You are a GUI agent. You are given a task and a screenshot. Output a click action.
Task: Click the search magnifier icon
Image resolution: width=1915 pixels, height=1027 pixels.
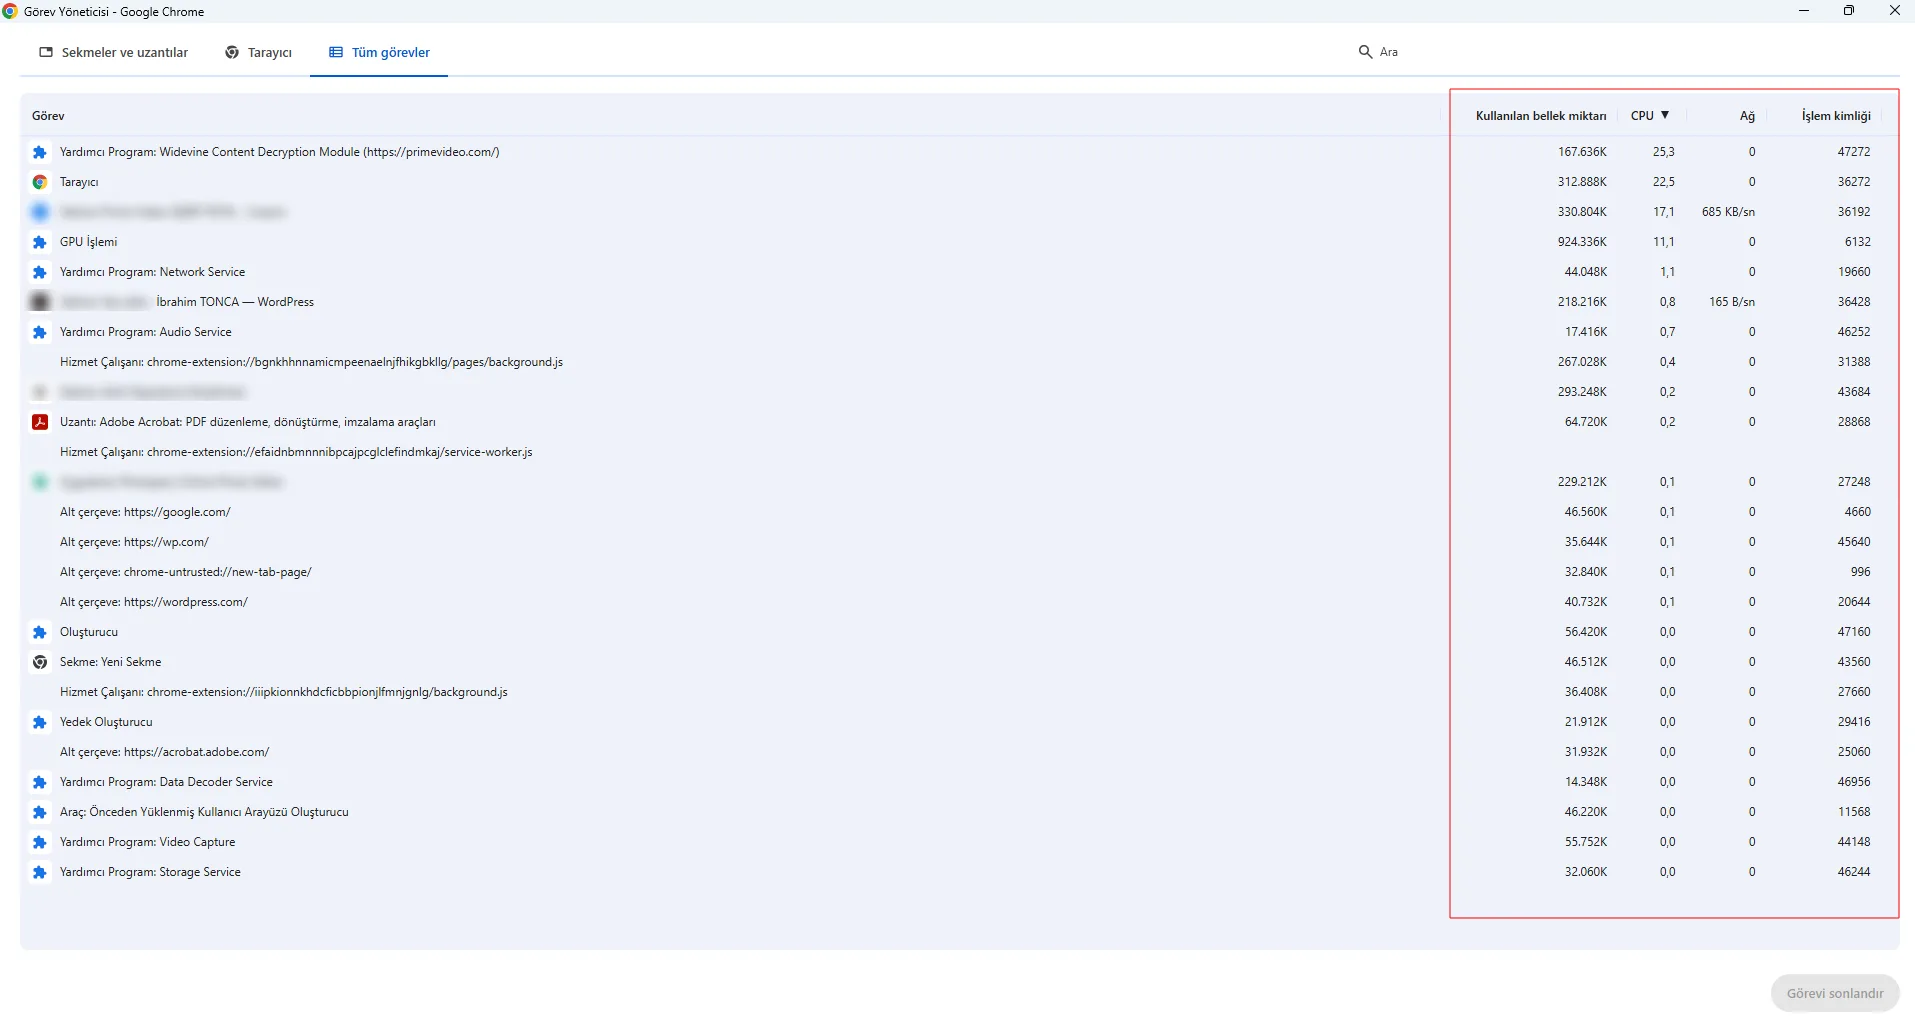[x=1365, y=52]
